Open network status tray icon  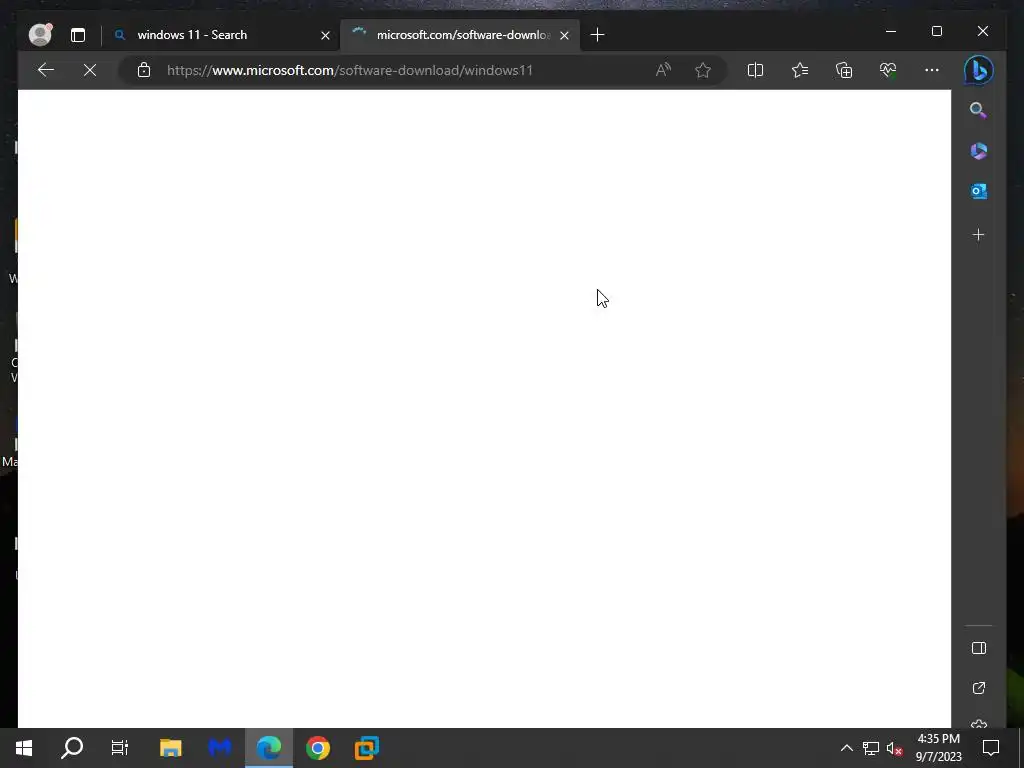[x=871, y=748]
